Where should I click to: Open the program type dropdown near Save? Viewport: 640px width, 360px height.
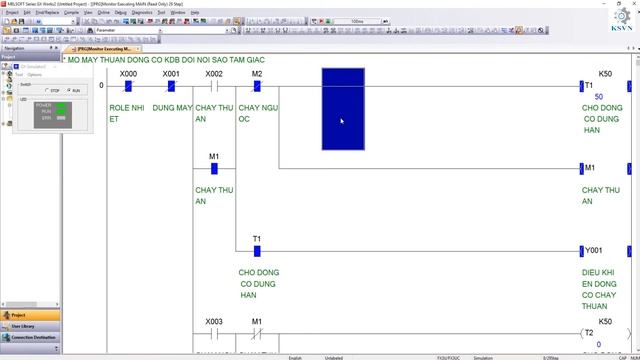point(73,21)
